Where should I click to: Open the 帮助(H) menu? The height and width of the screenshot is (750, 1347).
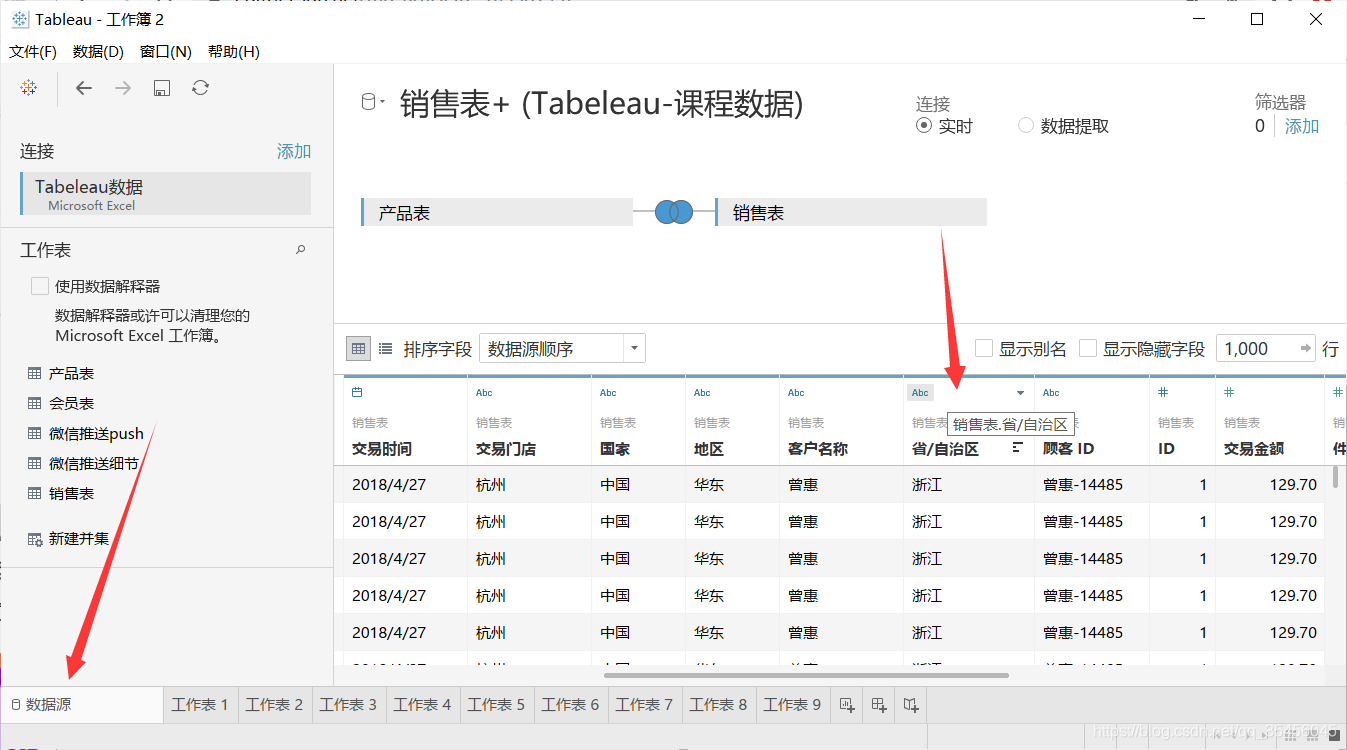[x=234, y=51]
